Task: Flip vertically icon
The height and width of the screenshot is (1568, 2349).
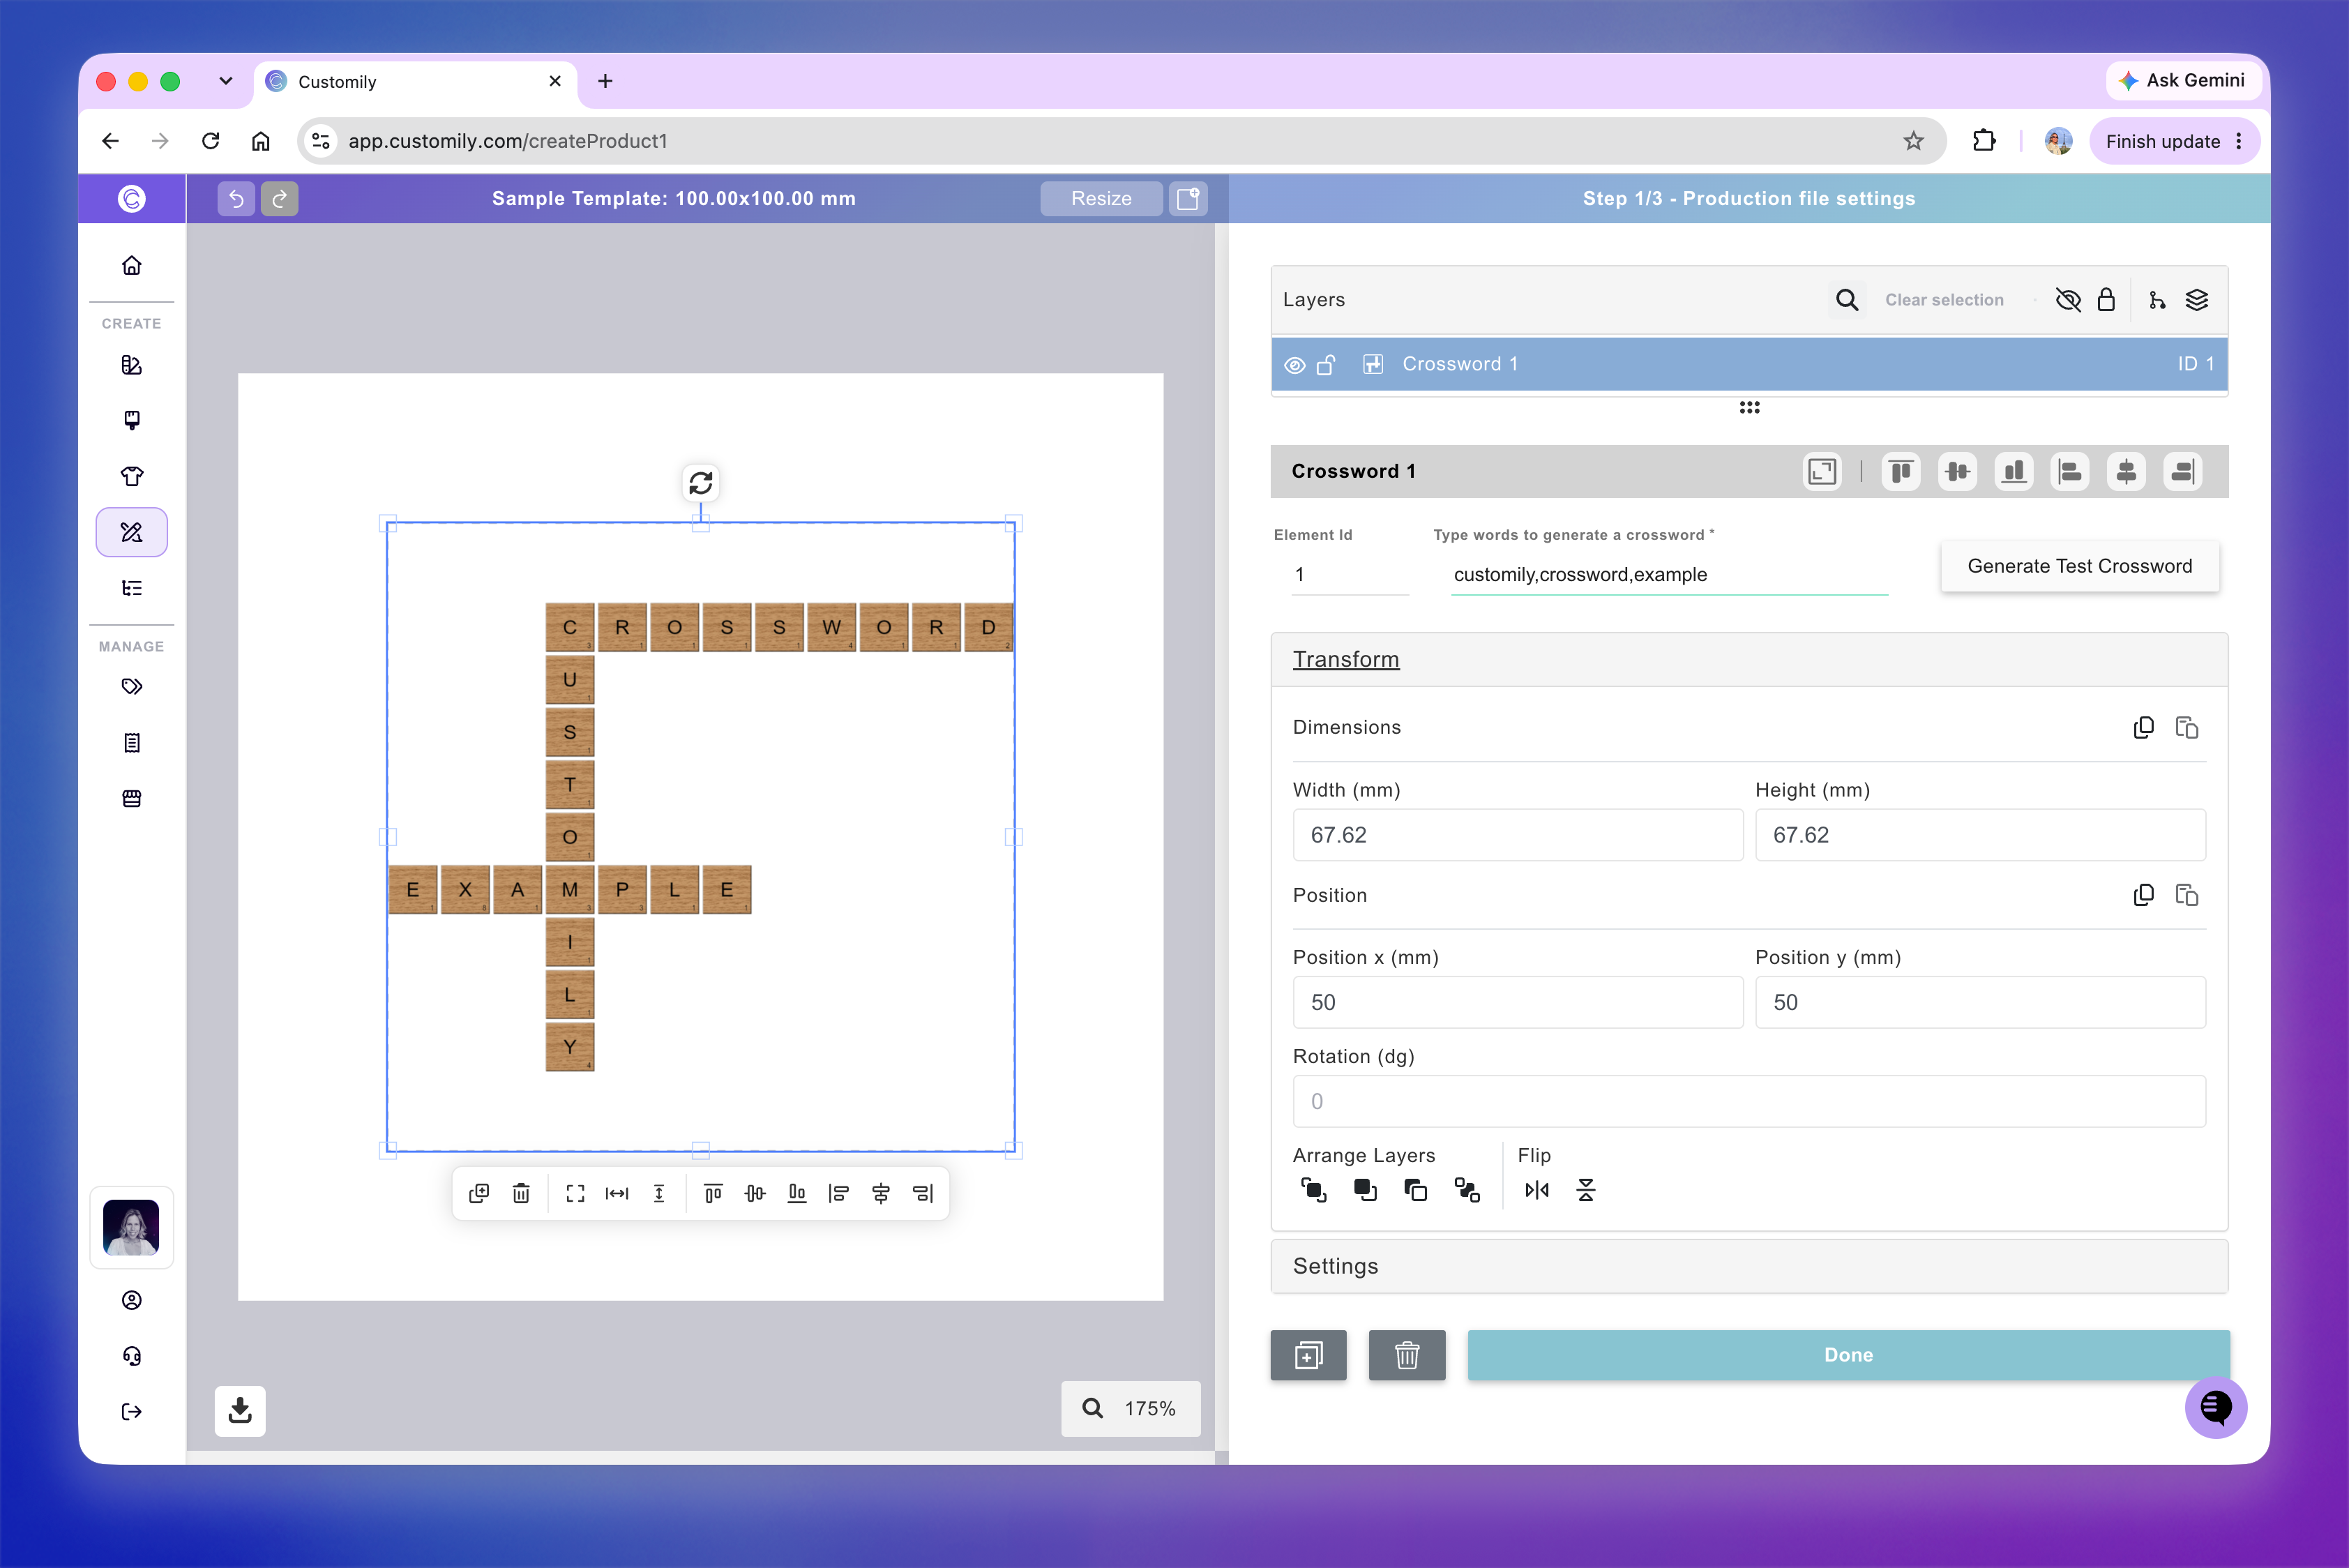Action: point(1586,1190)
